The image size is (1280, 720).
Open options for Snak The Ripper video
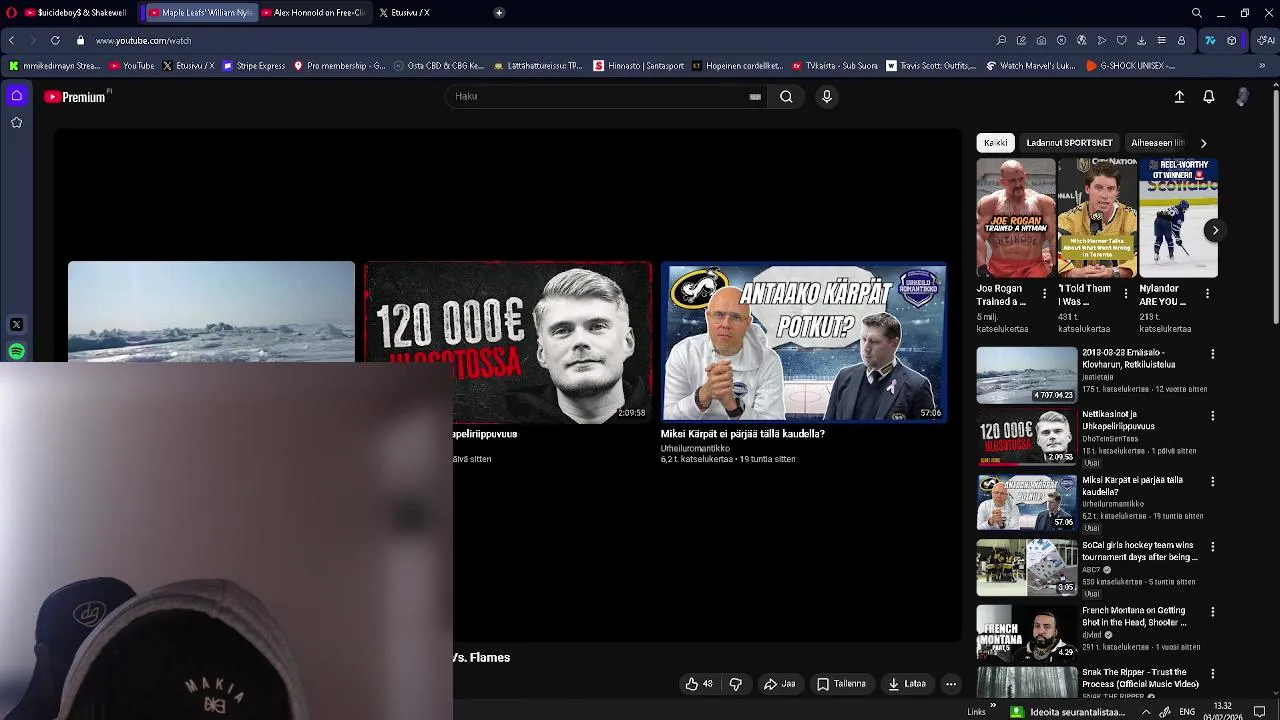click(x=1212, y=674)
